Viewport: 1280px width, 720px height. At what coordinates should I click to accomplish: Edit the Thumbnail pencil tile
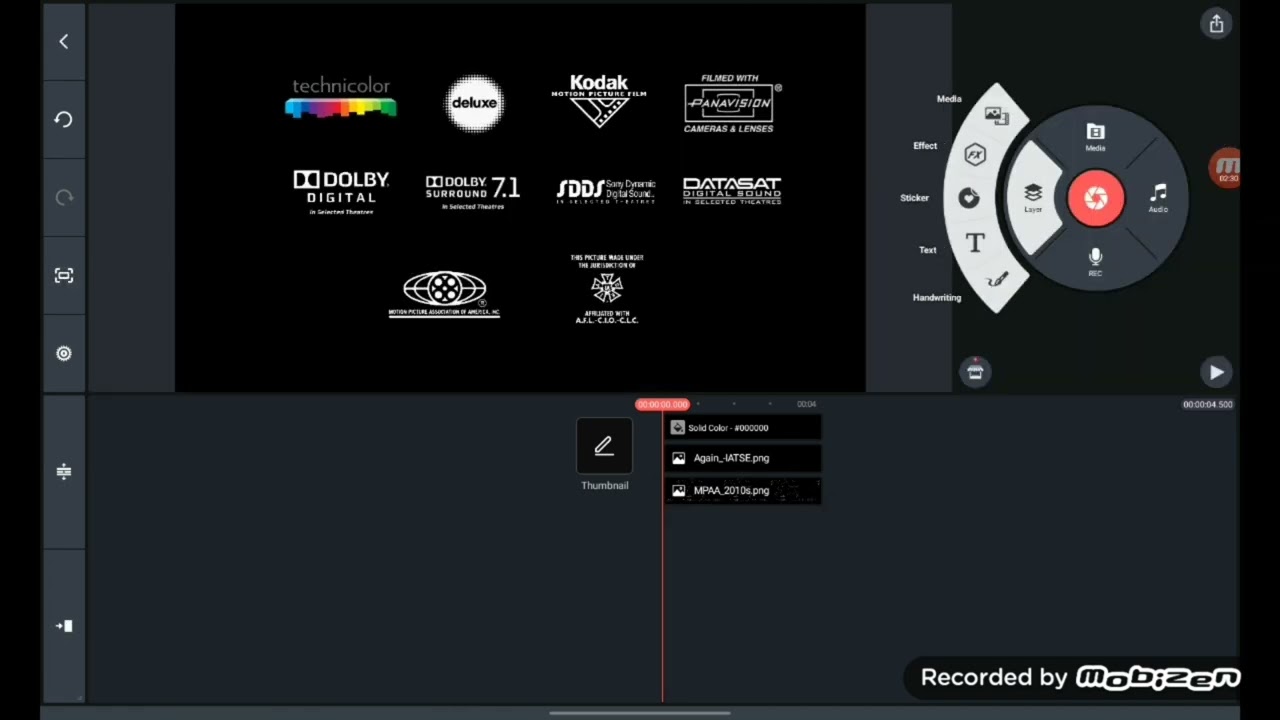coord(604,446)
